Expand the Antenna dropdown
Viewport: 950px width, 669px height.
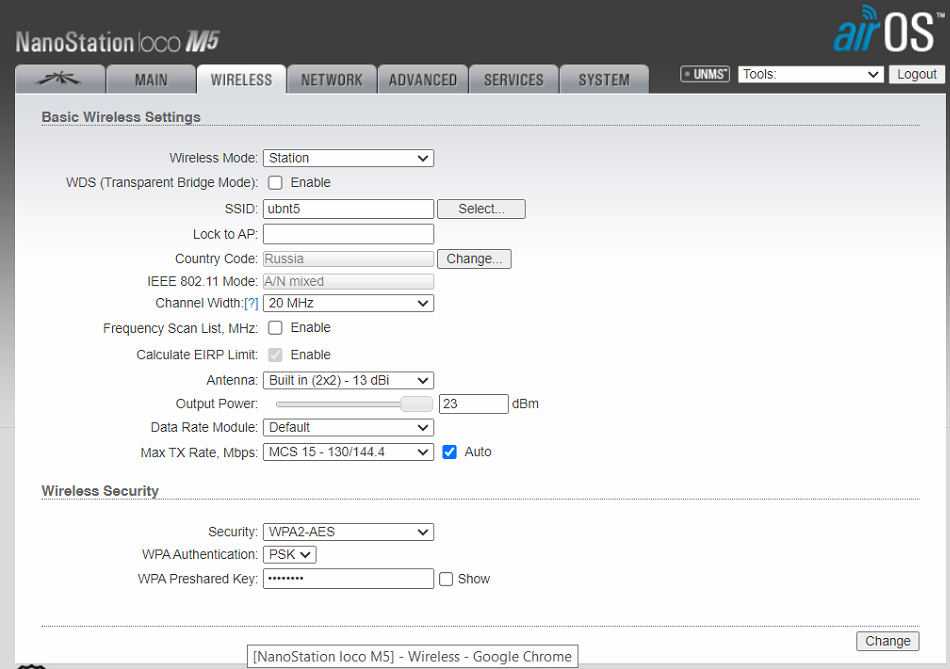coord(348,381)
